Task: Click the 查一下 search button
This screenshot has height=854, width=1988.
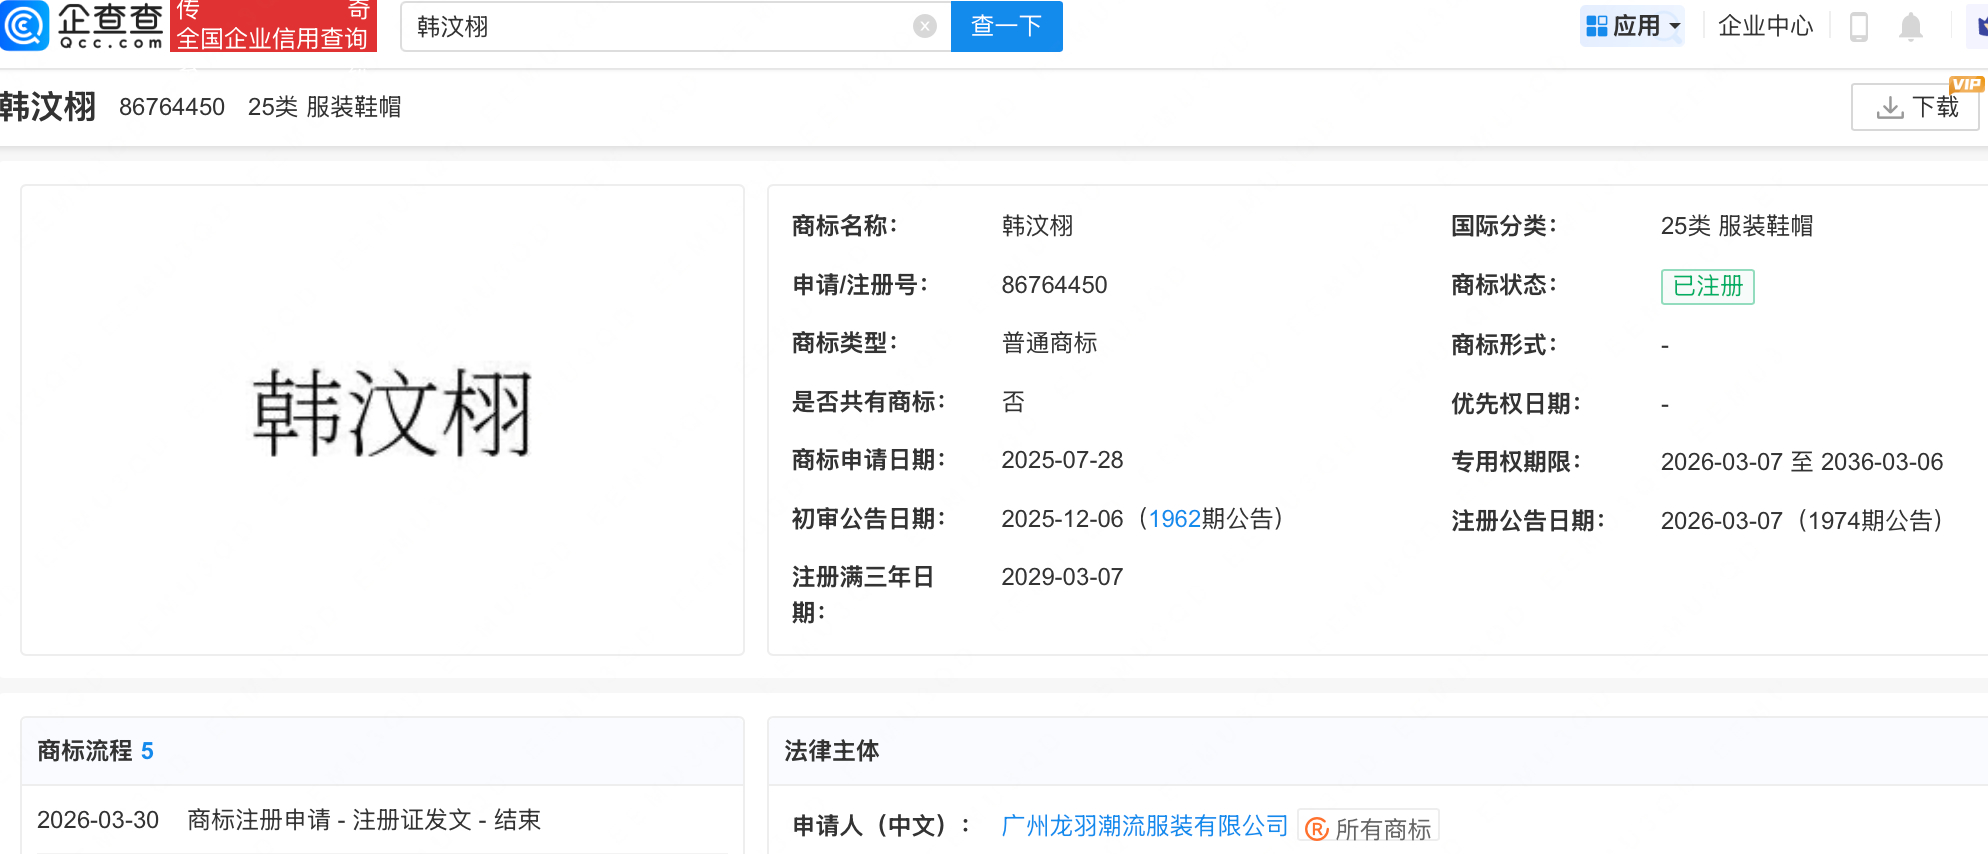Action: tap(1006, 27)
